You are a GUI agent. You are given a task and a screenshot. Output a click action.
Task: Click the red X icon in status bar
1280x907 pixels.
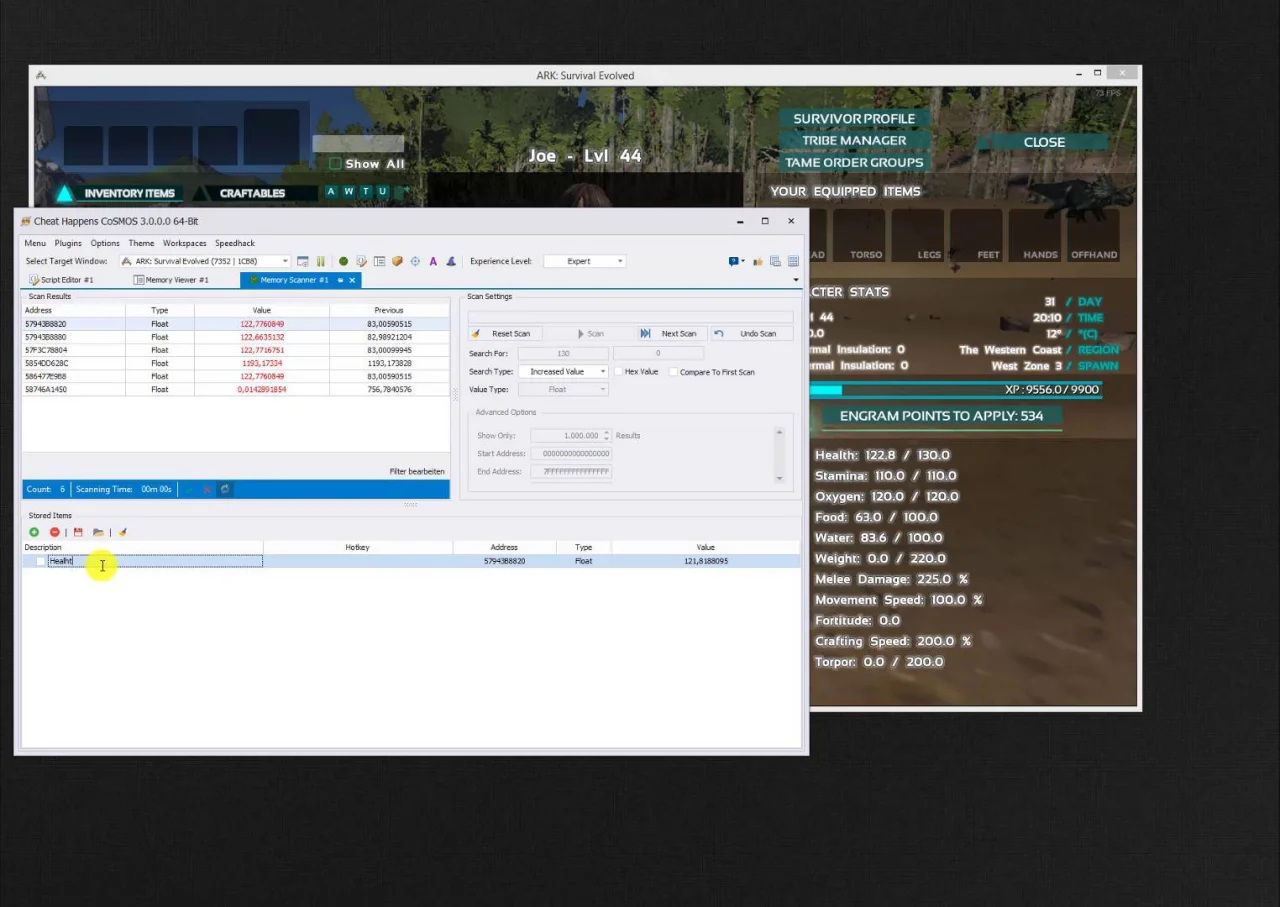(x=207, y=489)
